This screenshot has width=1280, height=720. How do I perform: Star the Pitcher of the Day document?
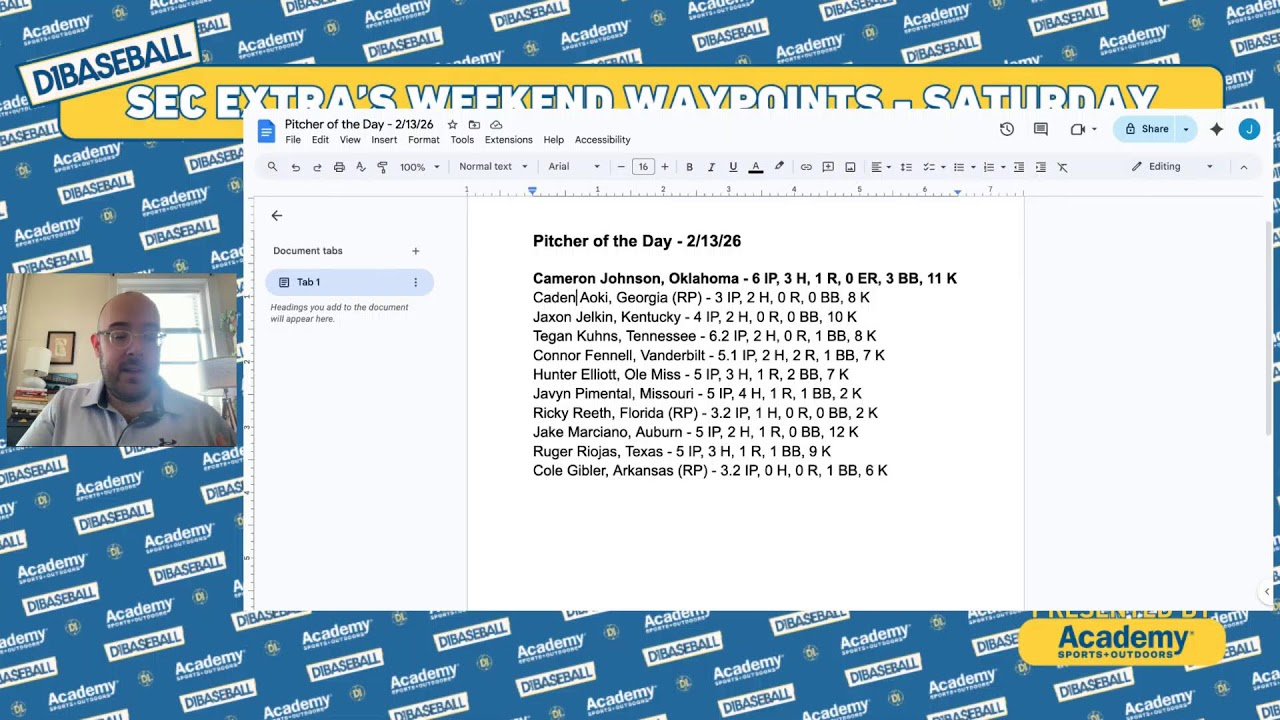(x=452, y=125)
